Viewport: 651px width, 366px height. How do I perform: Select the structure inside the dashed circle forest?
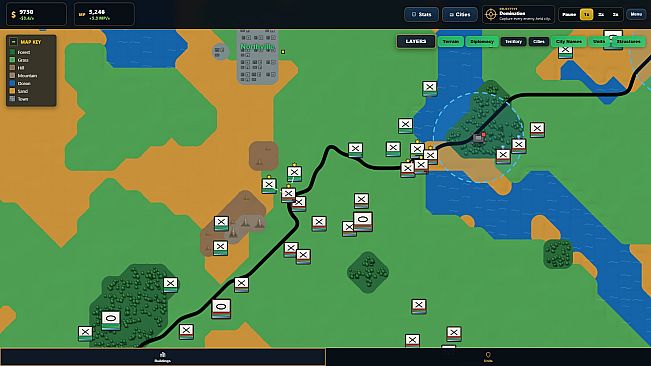[x=478, y=137]
